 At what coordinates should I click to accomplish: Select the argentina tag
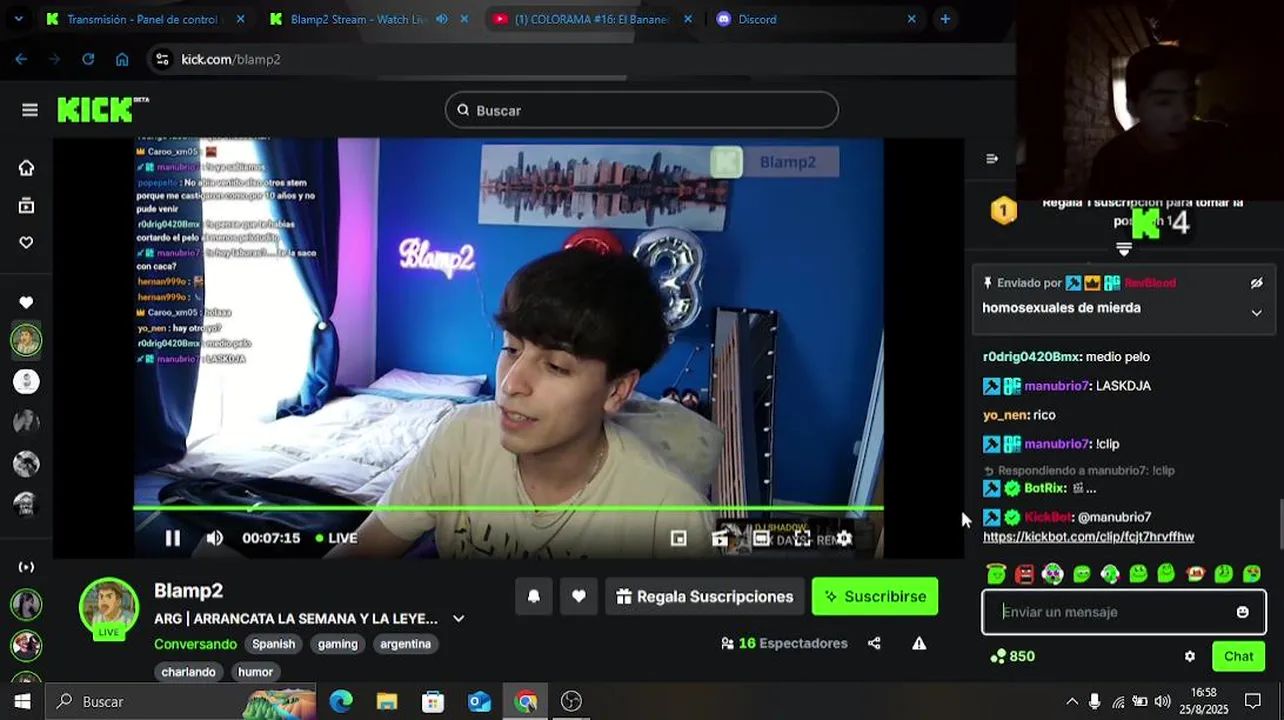coord(405,644)
